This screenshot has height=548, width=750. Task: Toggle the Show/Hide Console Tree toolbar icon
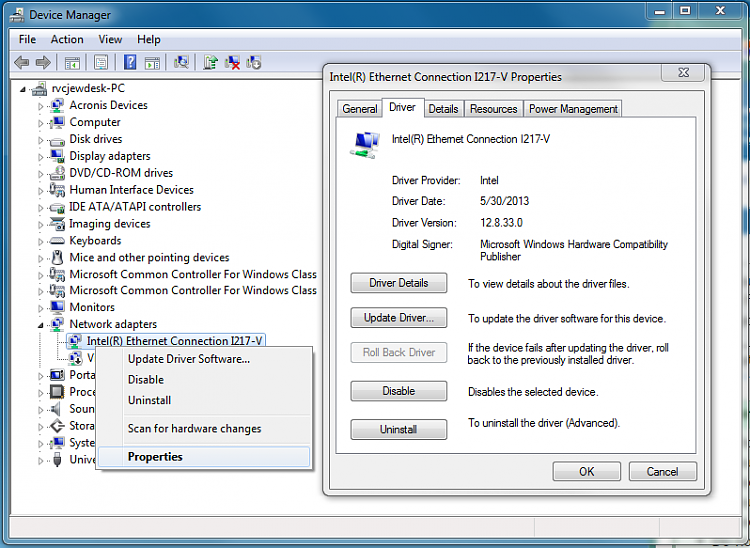(72, 63)
